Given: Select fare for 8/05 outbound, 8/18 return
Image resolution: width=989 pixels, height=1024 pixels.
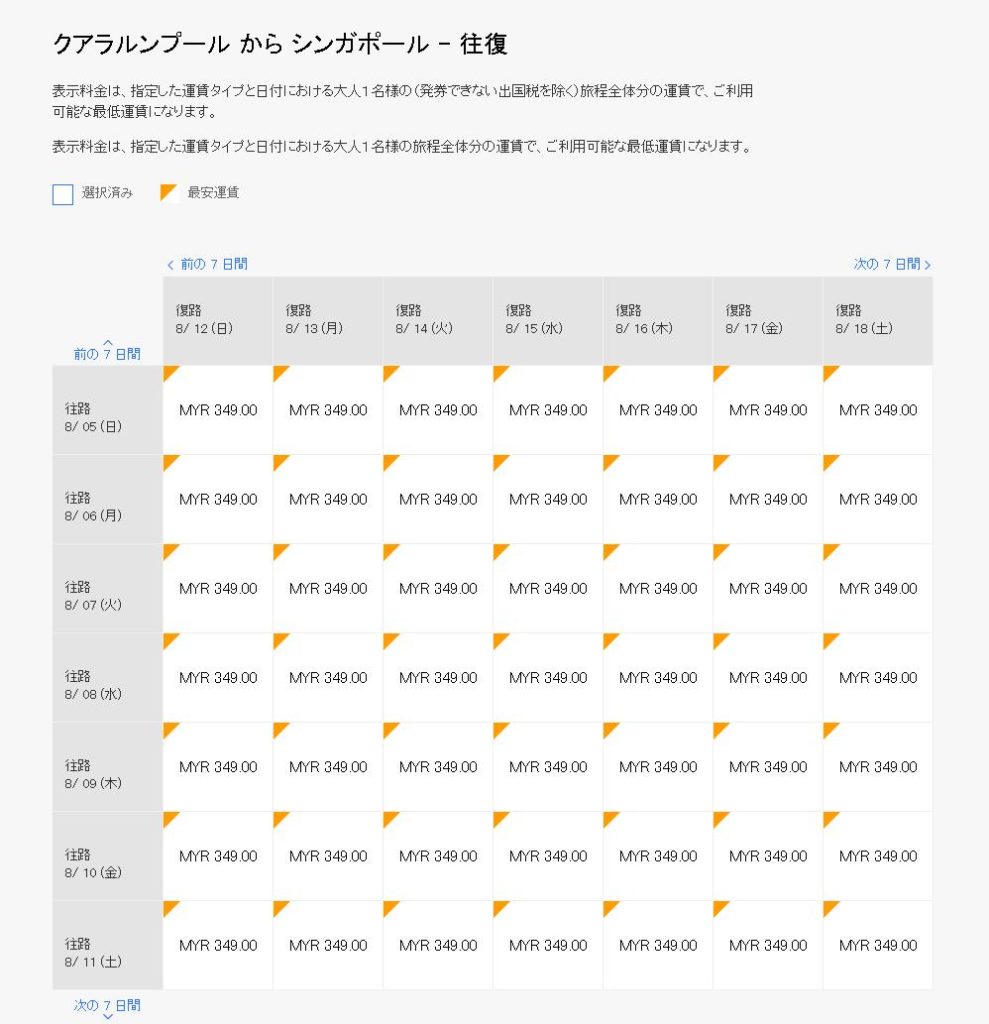Looking at the screenshot, I should tap(878, 410).
